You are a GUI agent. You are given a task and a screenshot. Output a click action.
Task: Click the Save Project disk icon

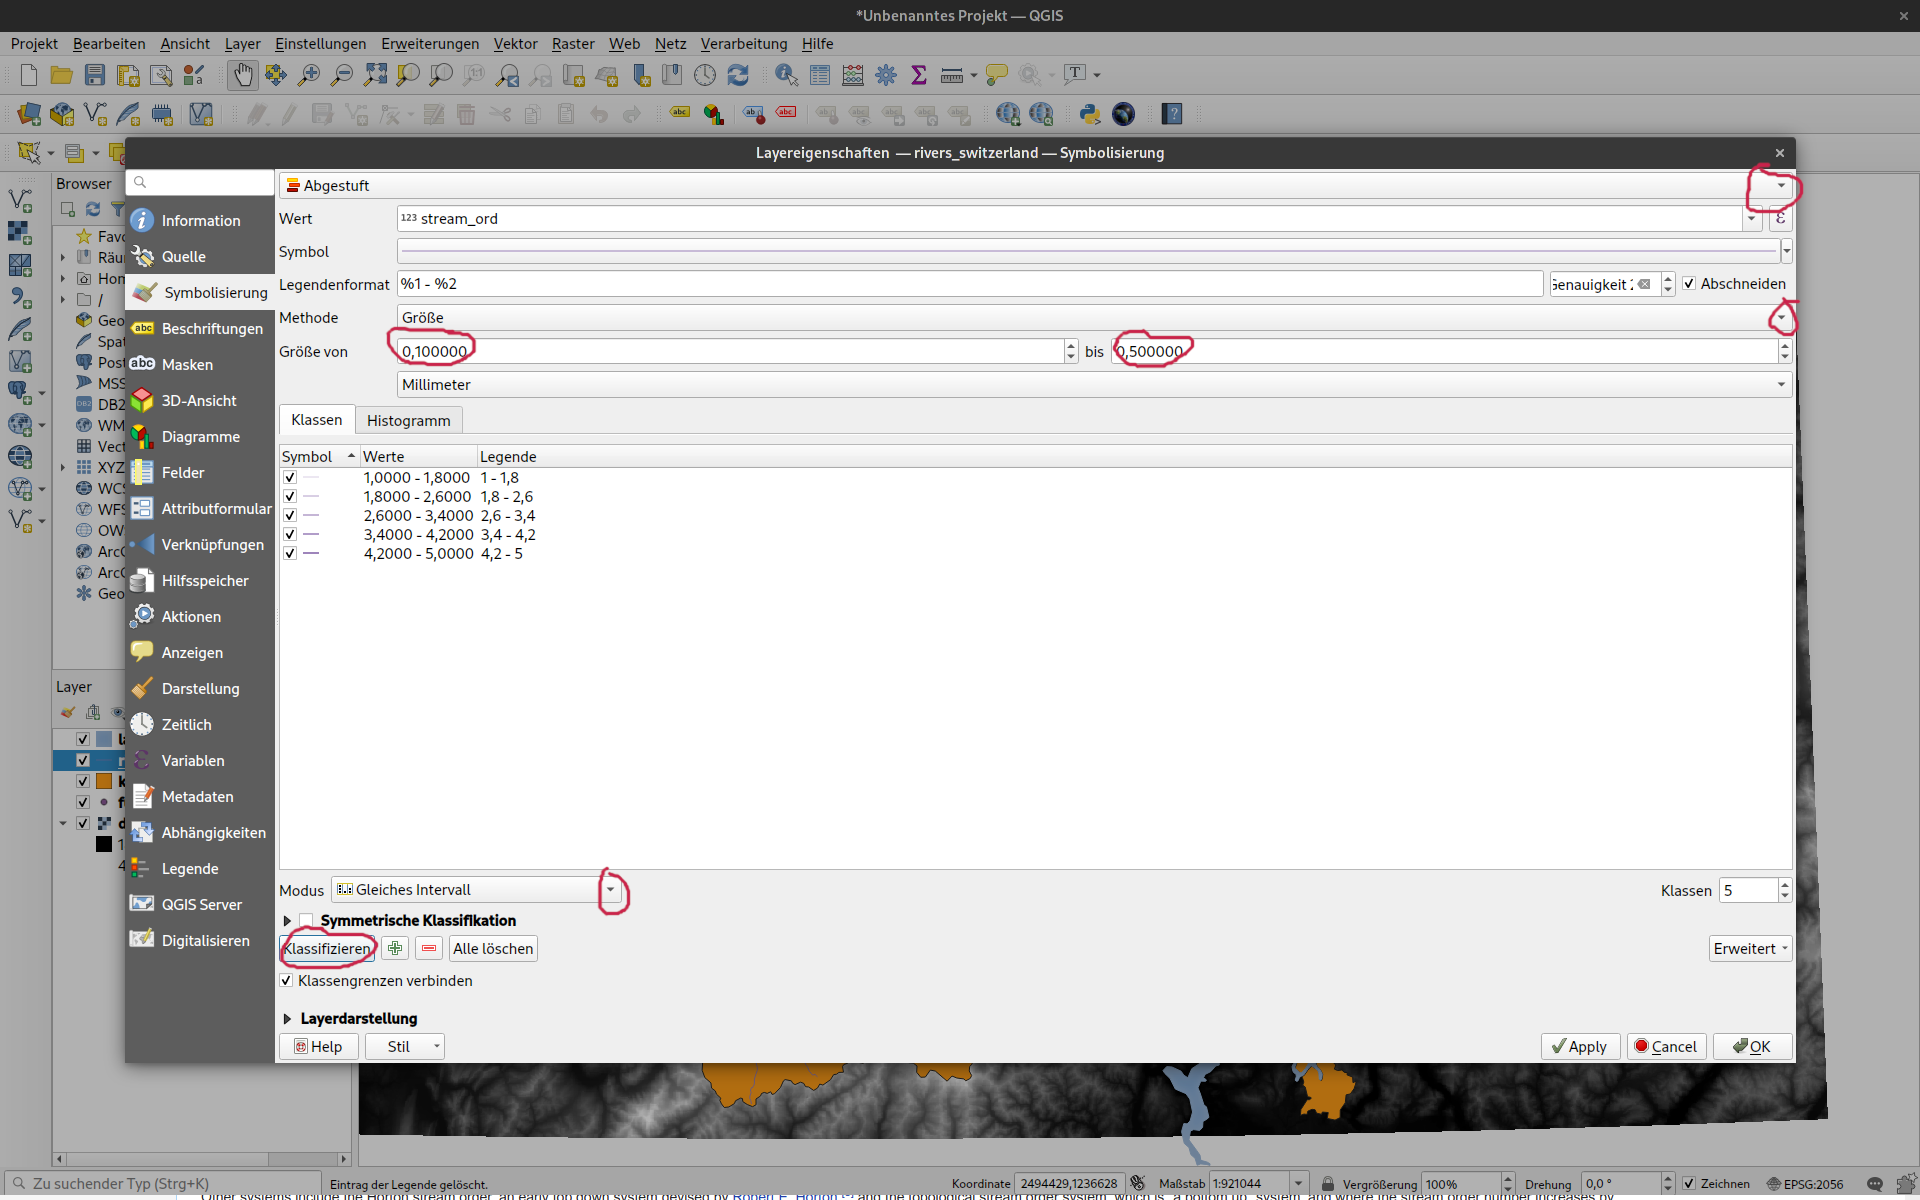tap(95, 75)
